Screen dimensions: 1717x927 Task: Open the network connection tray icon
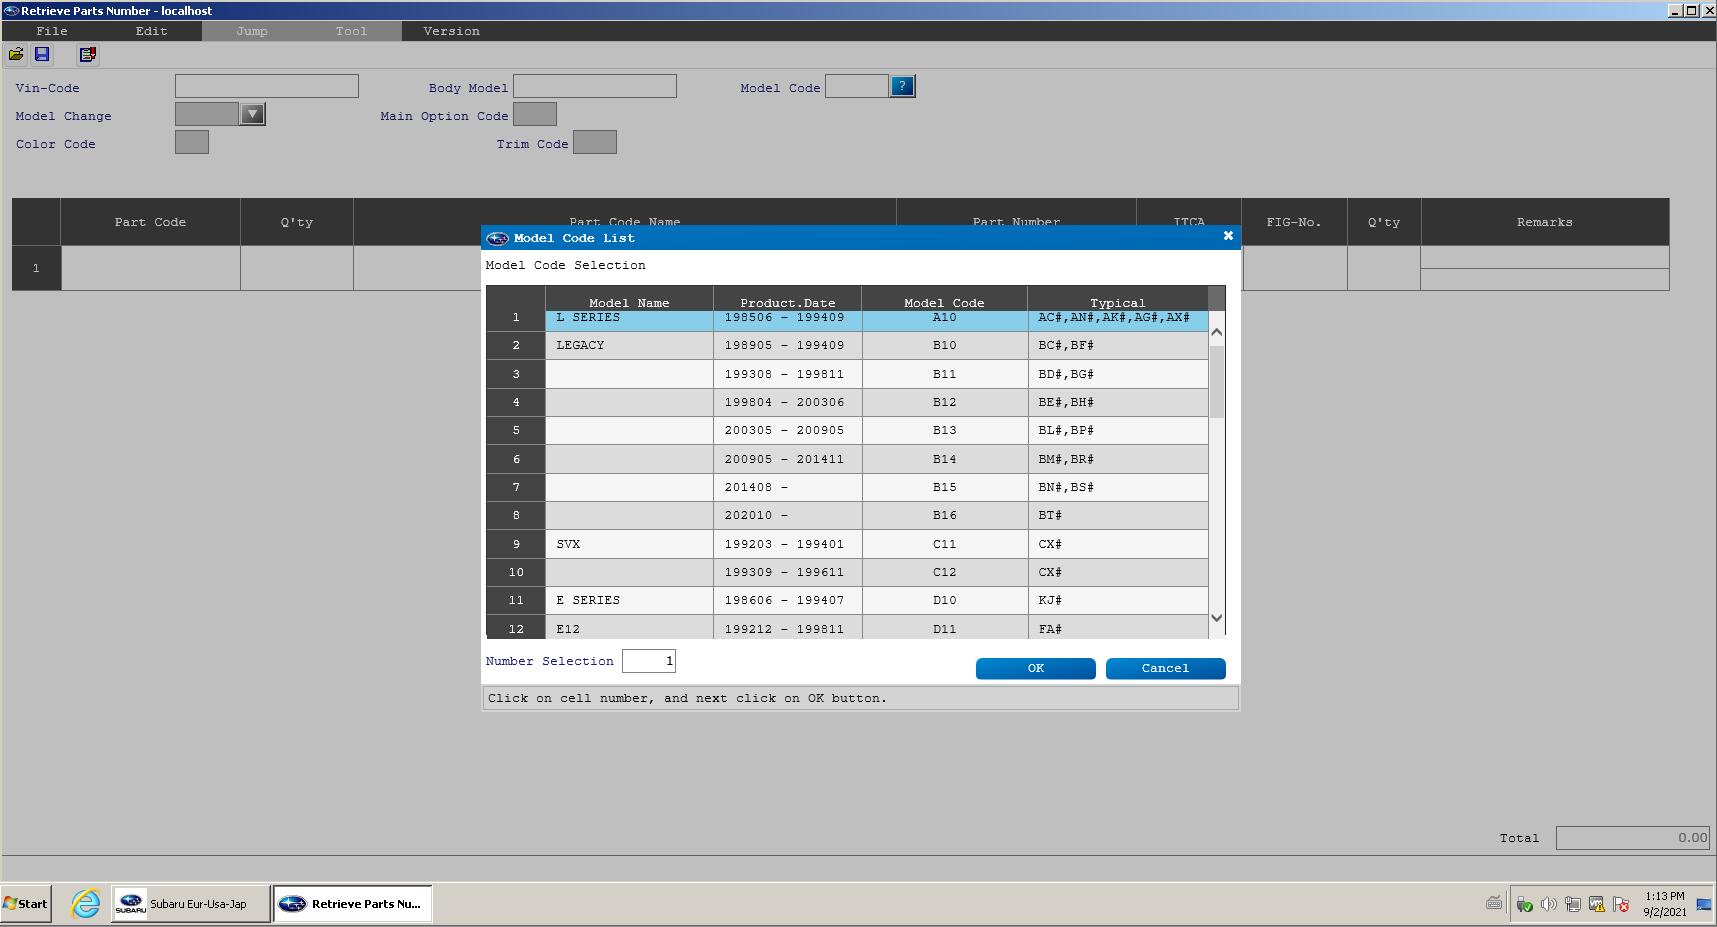tap(1572, 904)
